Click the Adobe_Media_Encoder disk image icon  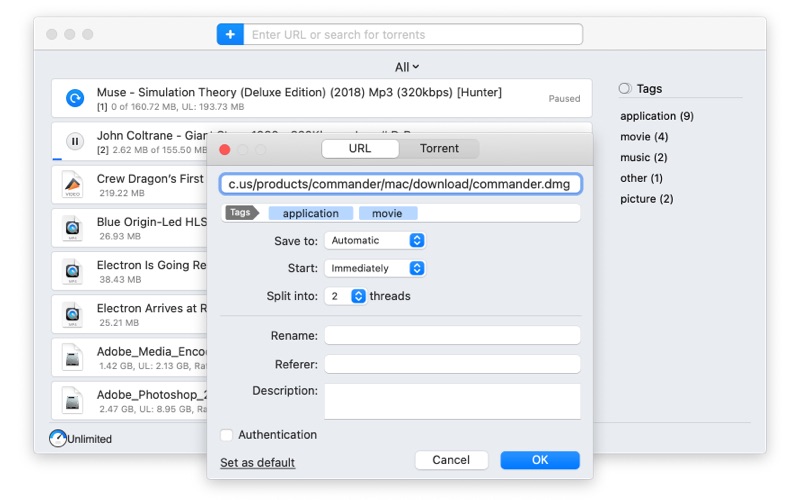point(72,357)
